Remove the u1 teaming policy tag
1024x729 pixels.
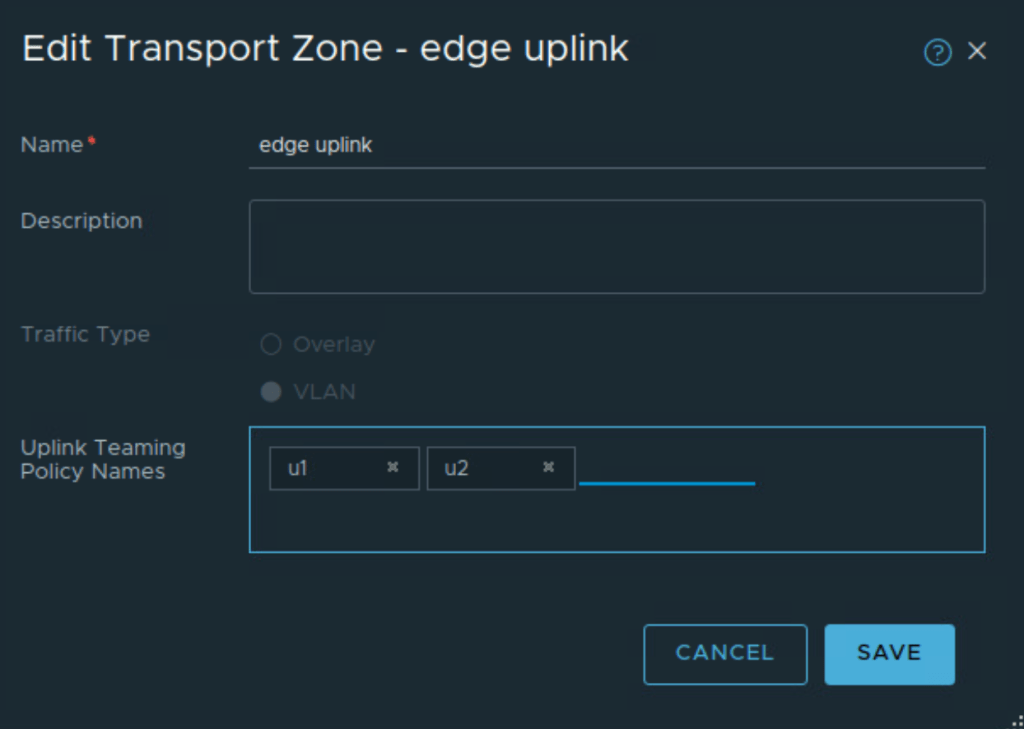pyautogui.click(x=393, y=468)
